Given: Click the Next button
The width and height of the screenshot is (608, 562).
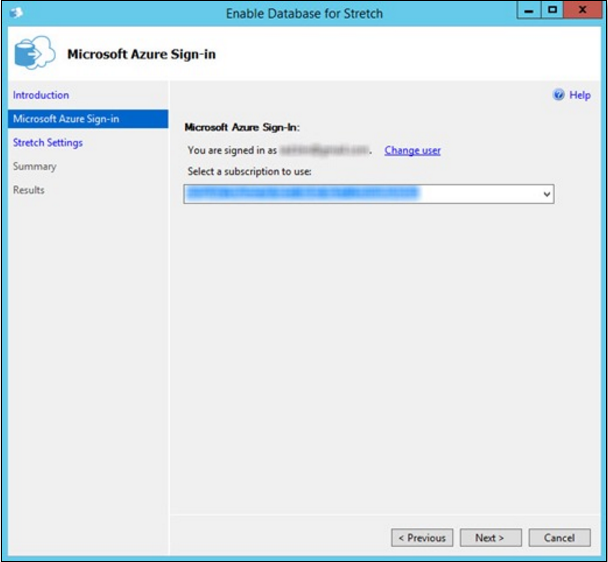Looking at the screenshot, I should (491, 538).
